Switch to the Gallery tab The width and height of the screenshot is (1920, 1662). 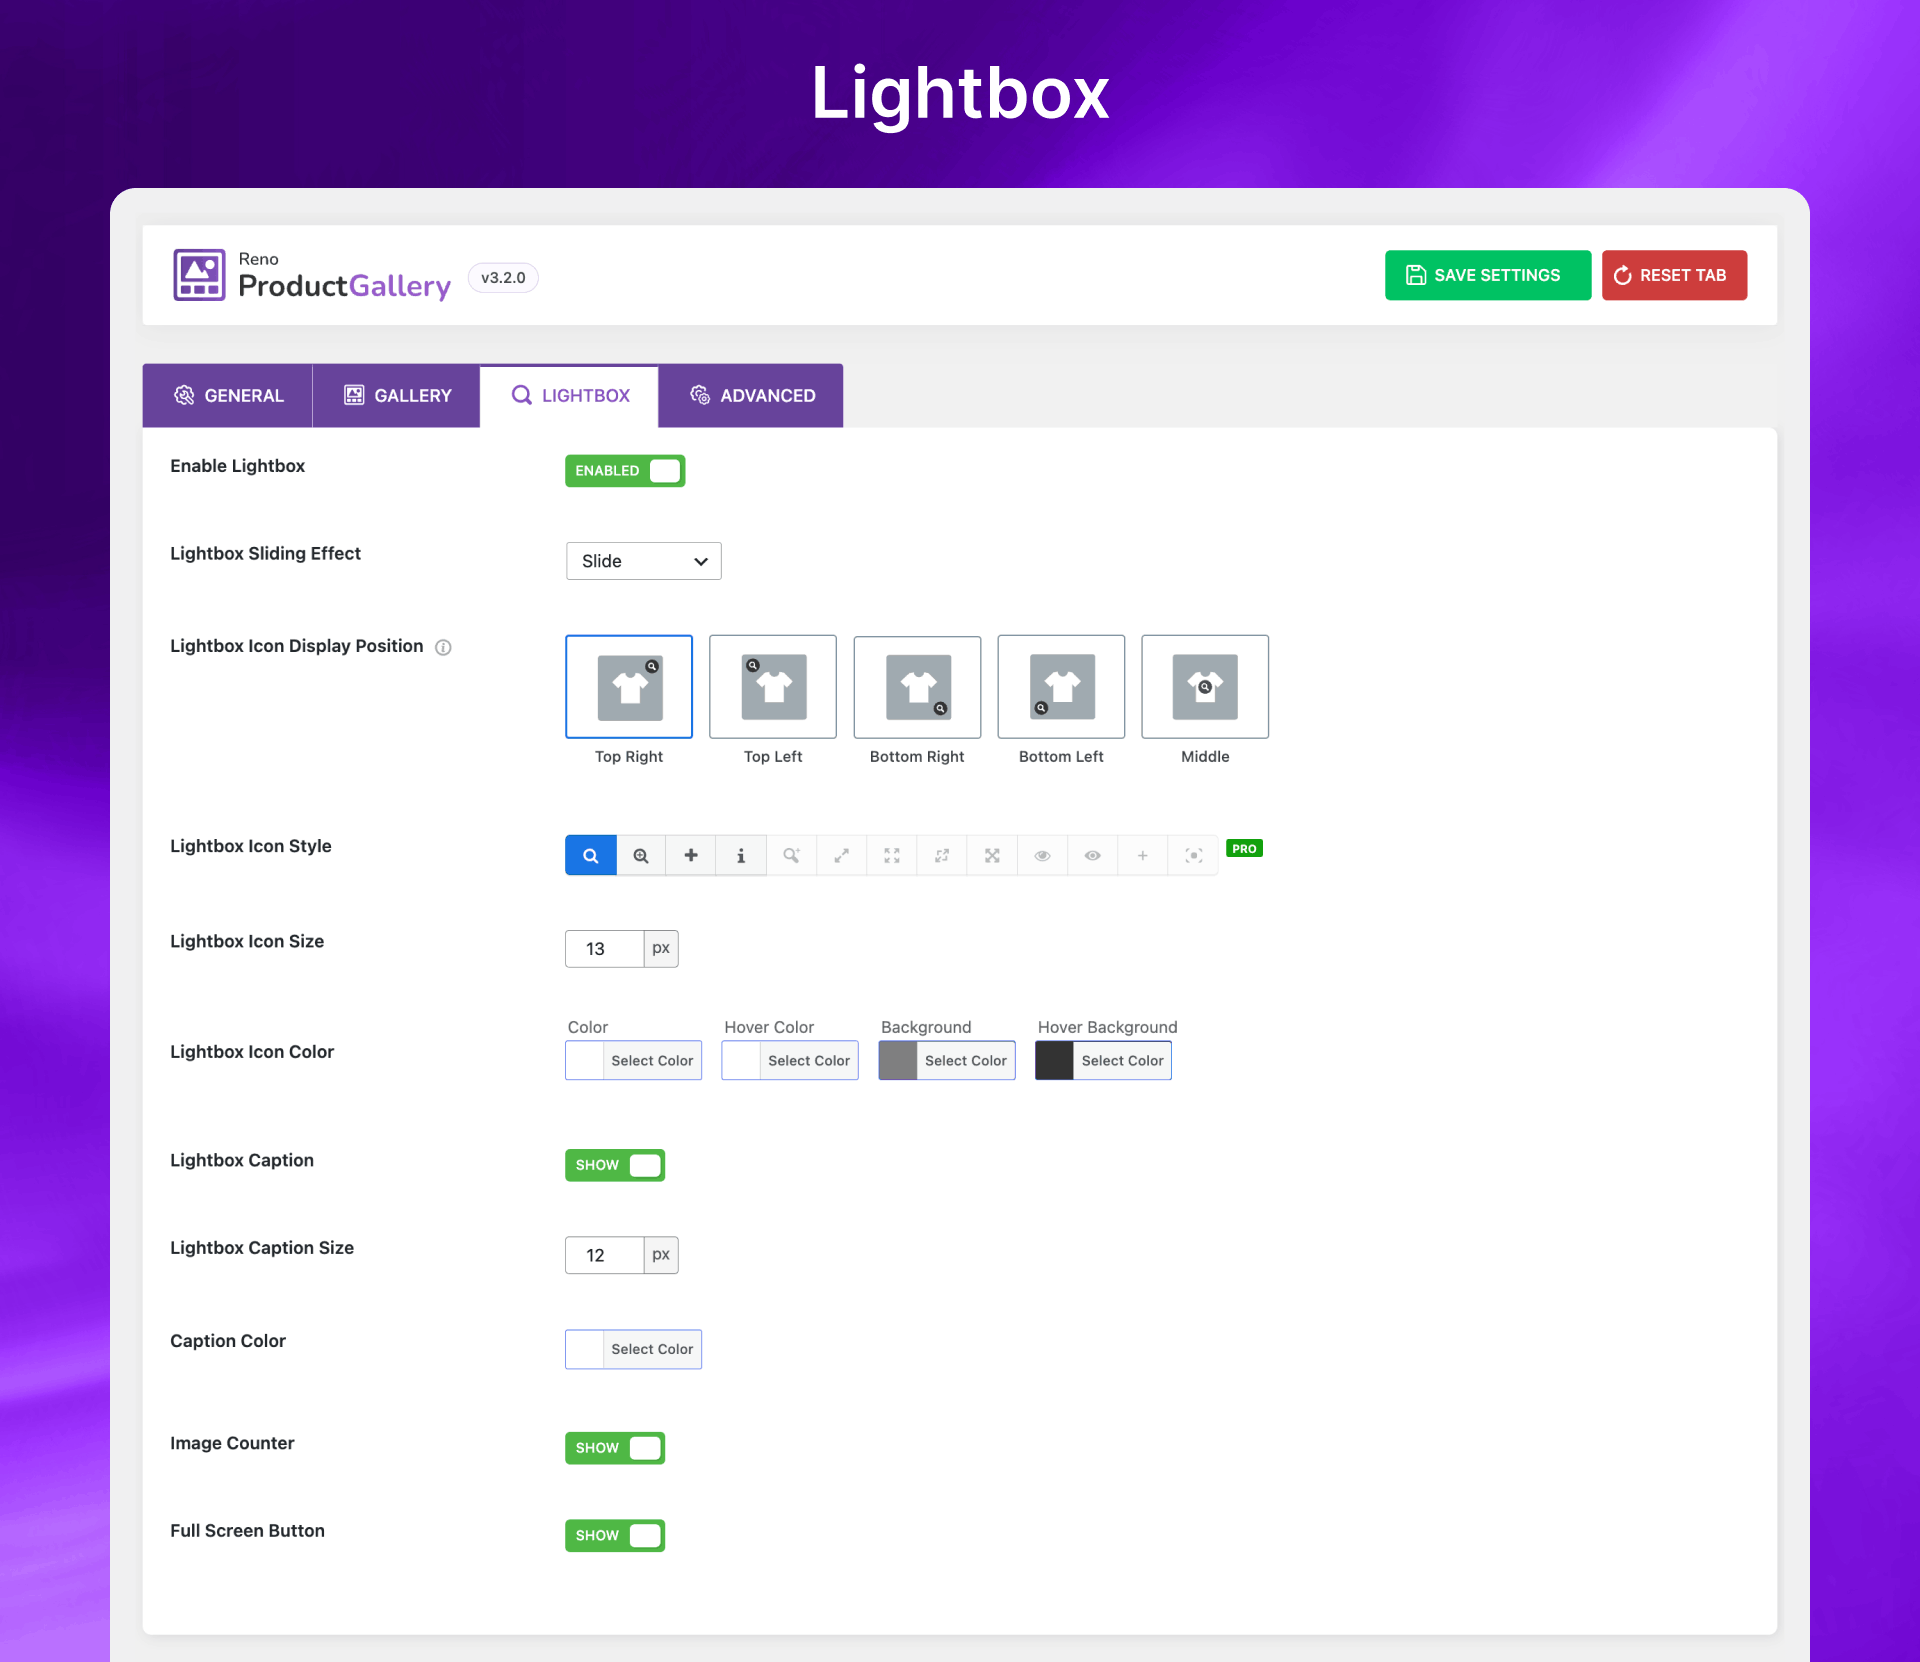(397, 396)
